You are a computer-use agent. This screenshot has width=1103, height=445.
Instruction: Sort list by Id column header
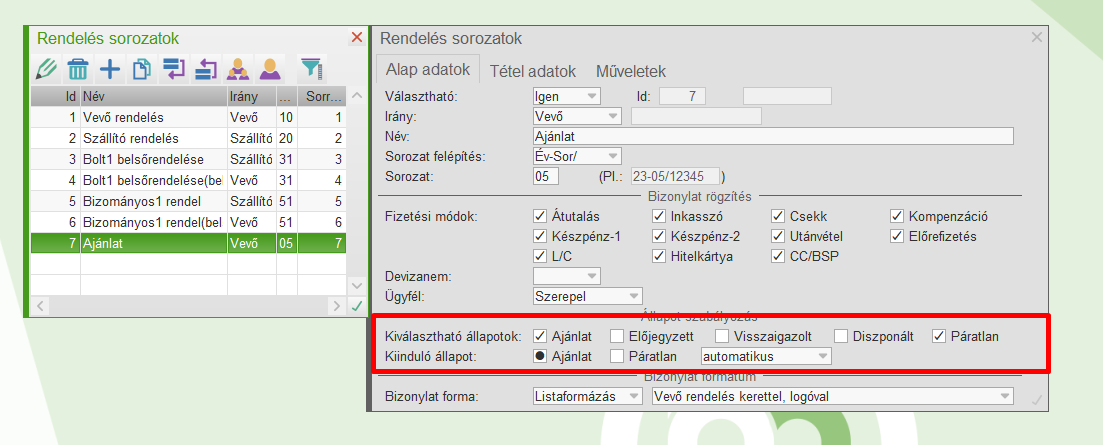[x=56, y=96]
